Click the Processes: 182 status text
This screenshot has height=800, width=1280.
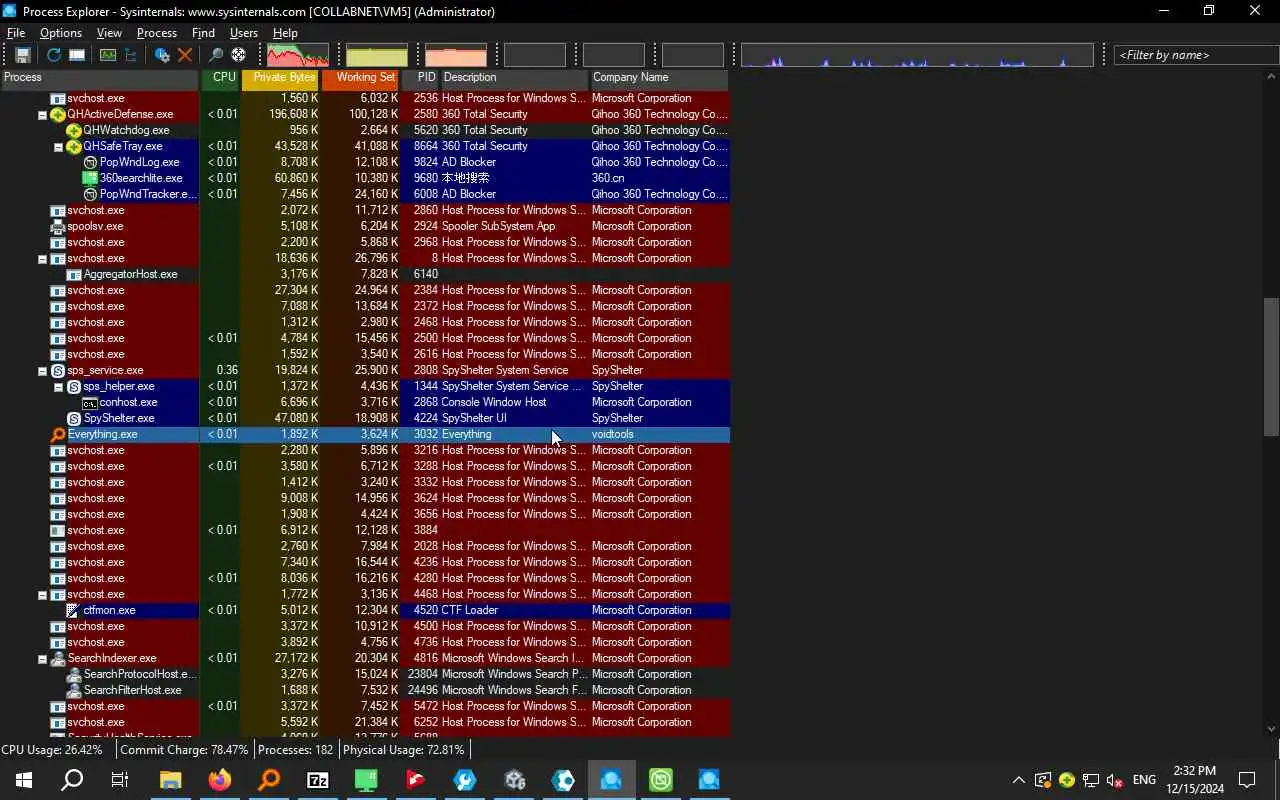point(295,750)
